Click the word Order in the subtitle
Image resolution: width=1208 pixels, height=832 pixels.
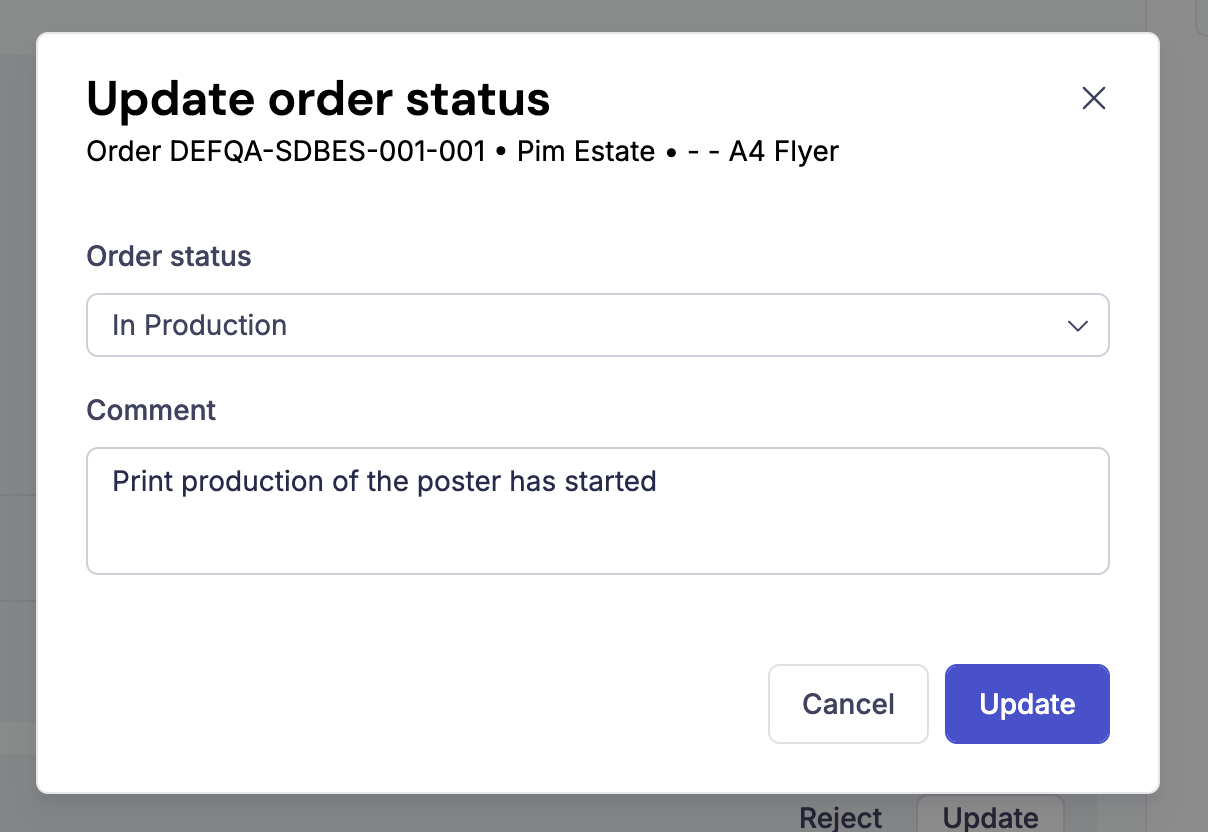(x=124, y=152)
